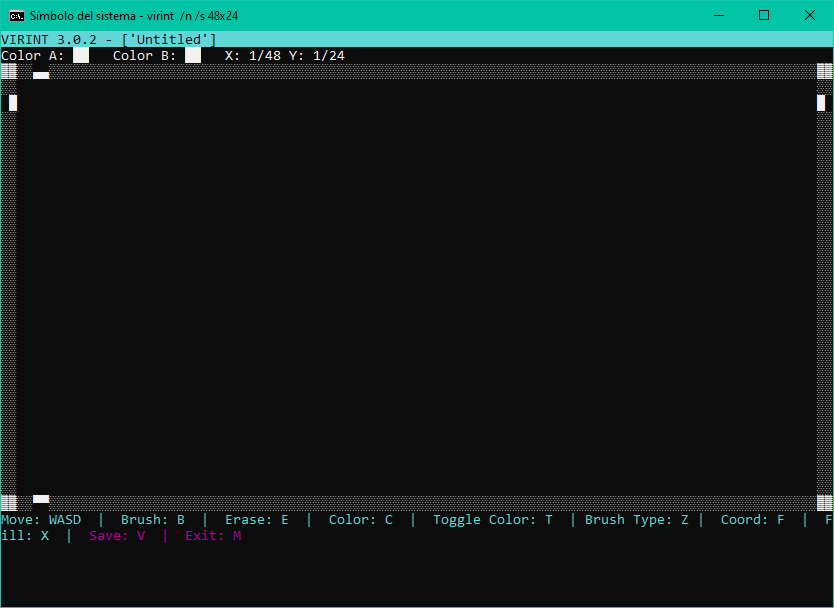Maximize the Símbolo del sistema window
This screenshot has width=834, height=608.
point(764,15)
